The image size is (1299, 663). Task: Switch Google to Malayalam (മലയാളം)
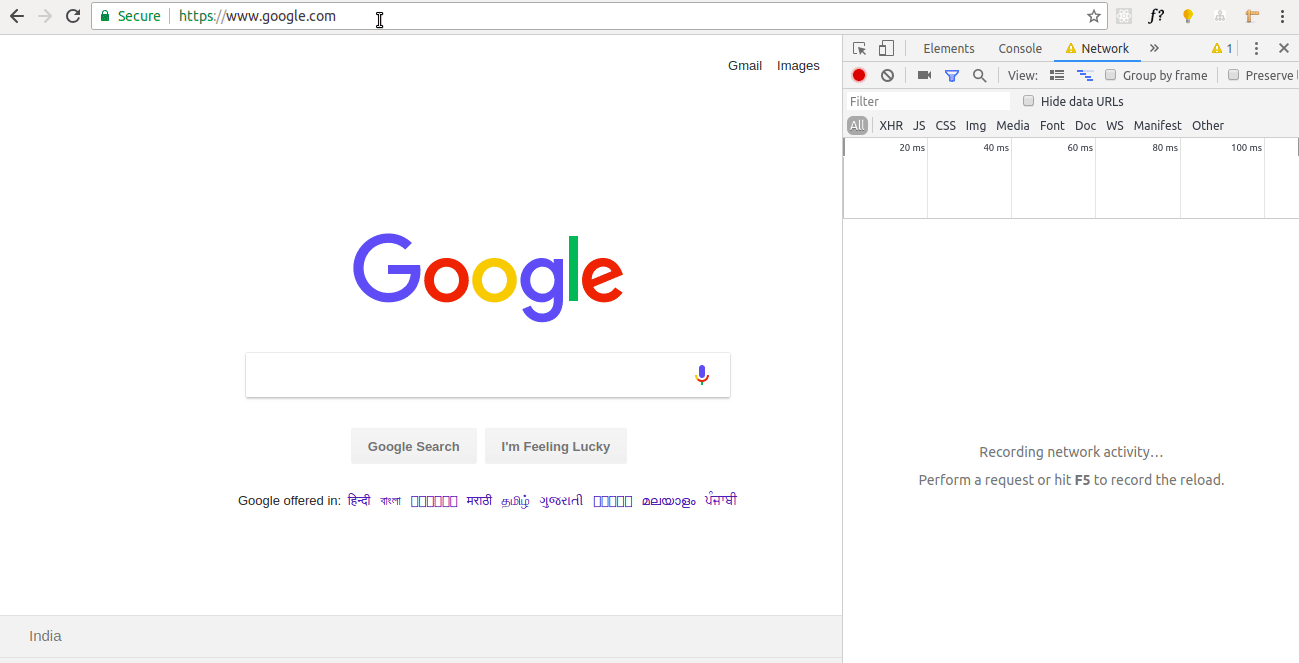[x=668, y=501]
